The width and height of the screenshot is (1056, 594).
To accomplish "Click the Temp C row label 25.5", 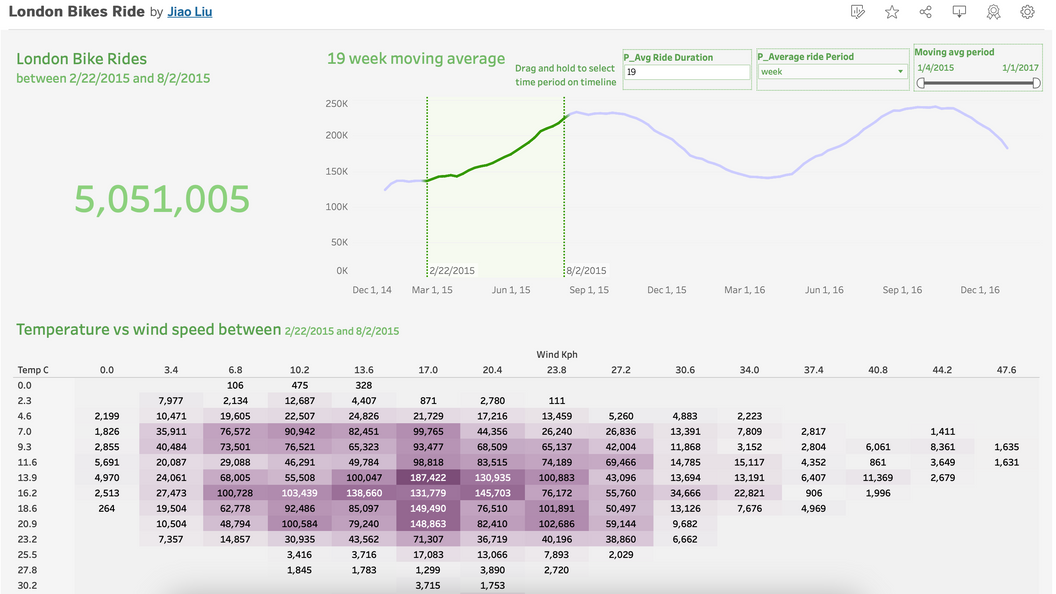I will pyautogui.click(x=27, y=555).
